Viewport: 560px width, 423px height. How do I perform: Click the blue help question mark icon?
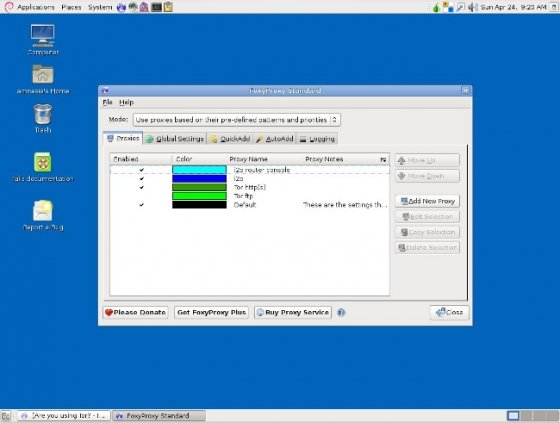point(341,312)
